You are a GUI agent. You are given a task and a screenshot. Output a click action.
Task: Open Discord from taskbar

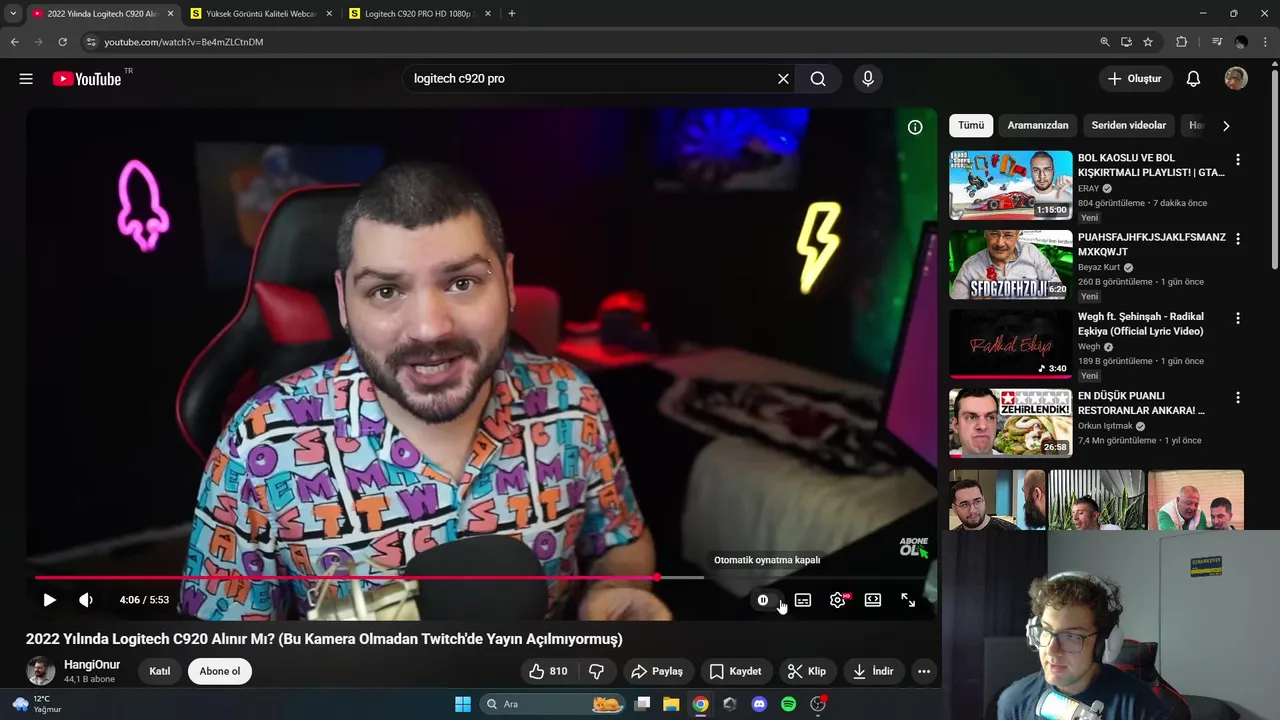click(759, 704)
